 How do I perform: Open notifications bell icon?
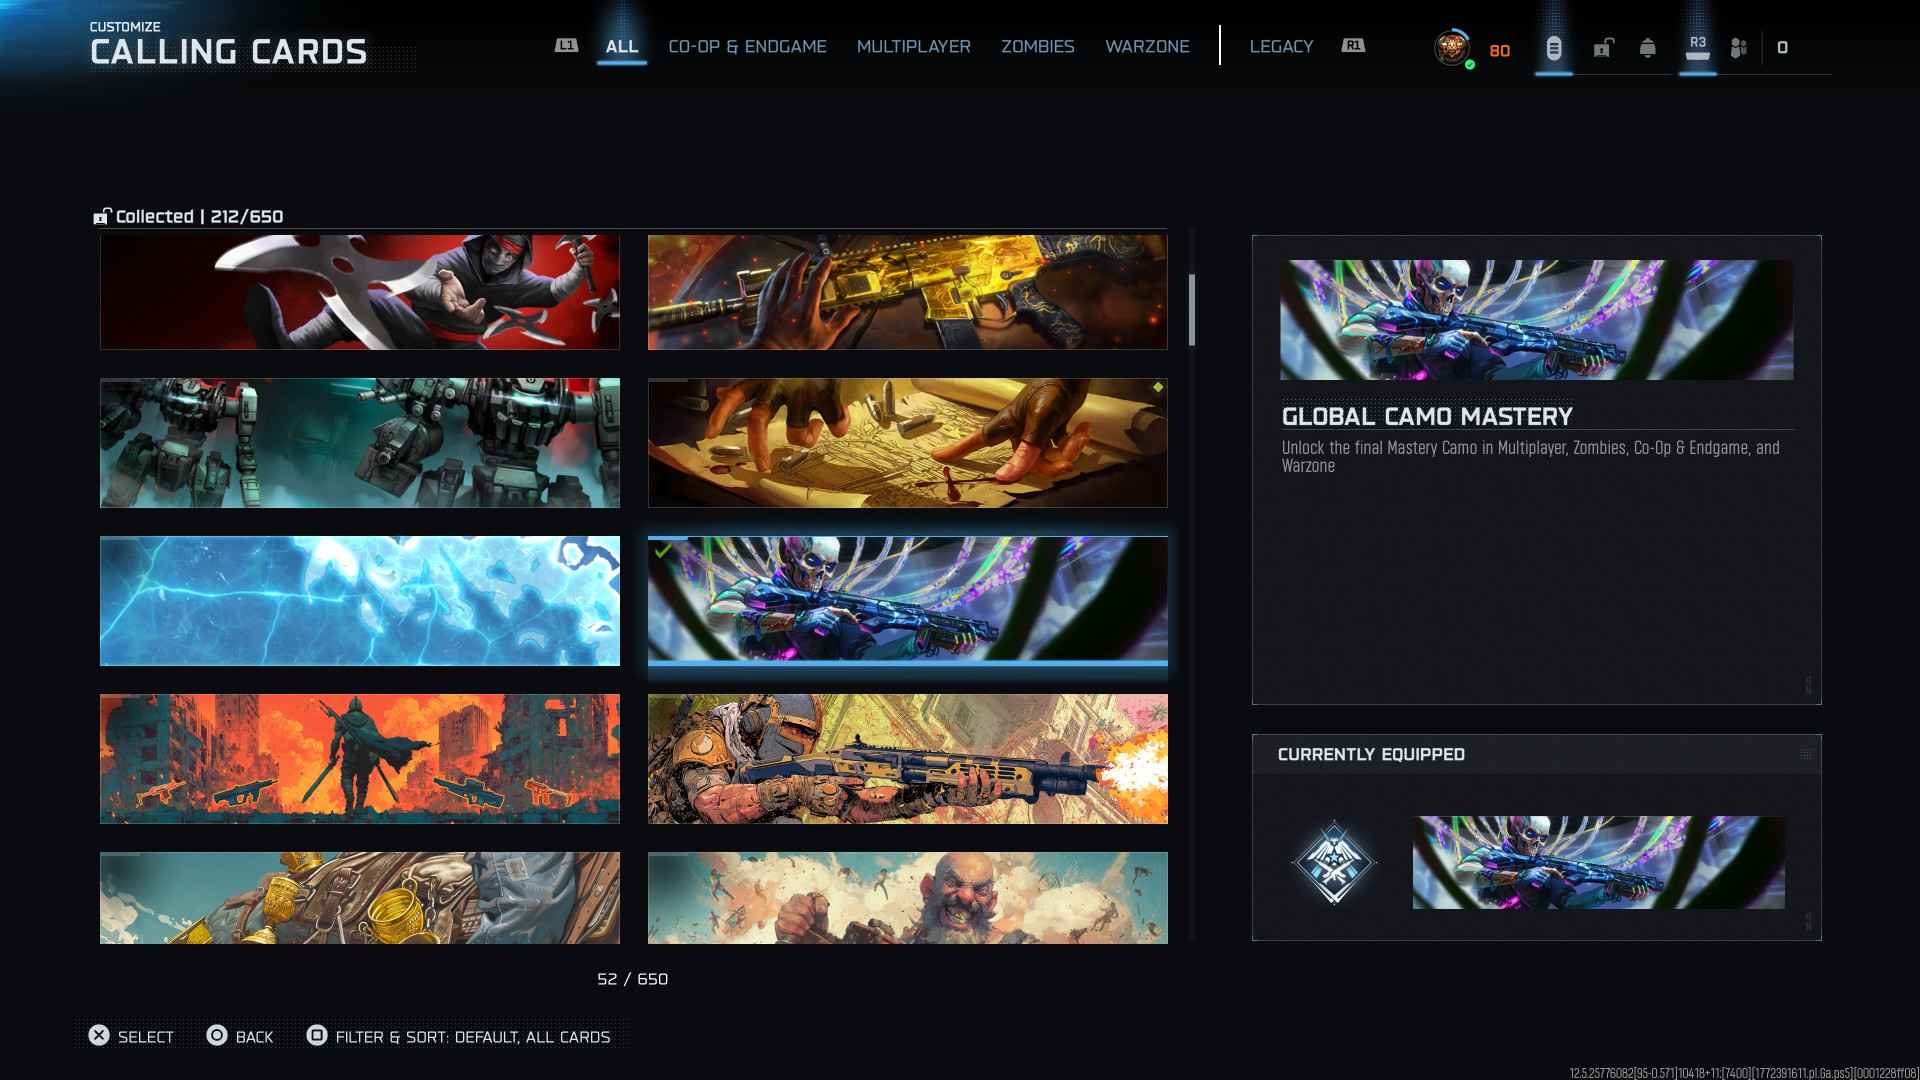[1647, 48]
